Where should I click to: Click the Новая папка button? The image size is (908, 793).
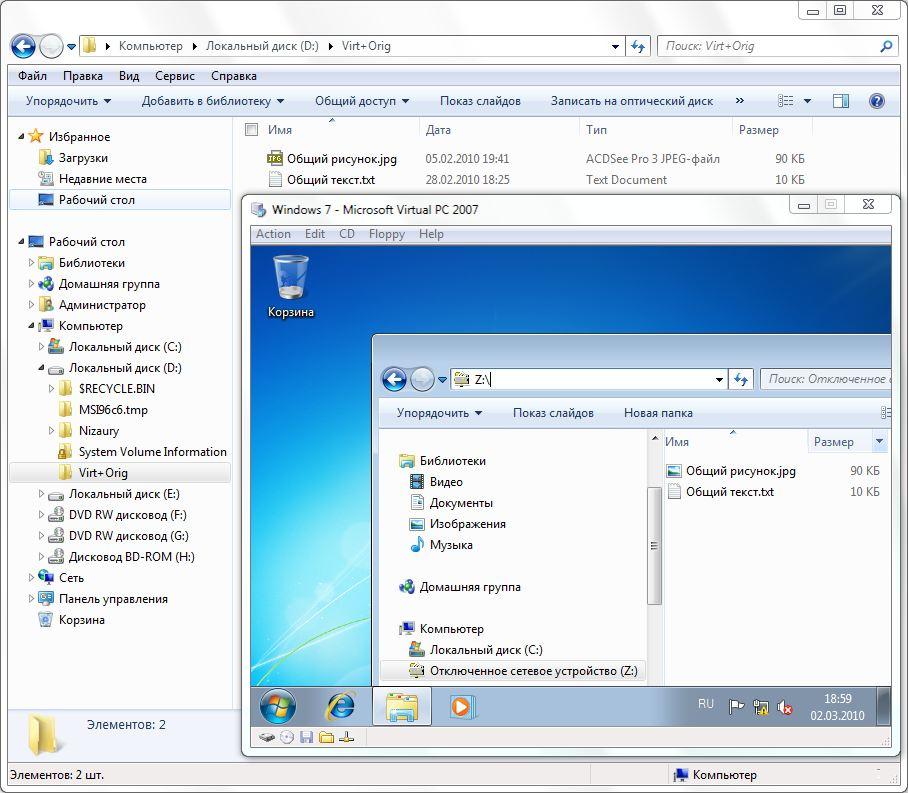point(657,413)
